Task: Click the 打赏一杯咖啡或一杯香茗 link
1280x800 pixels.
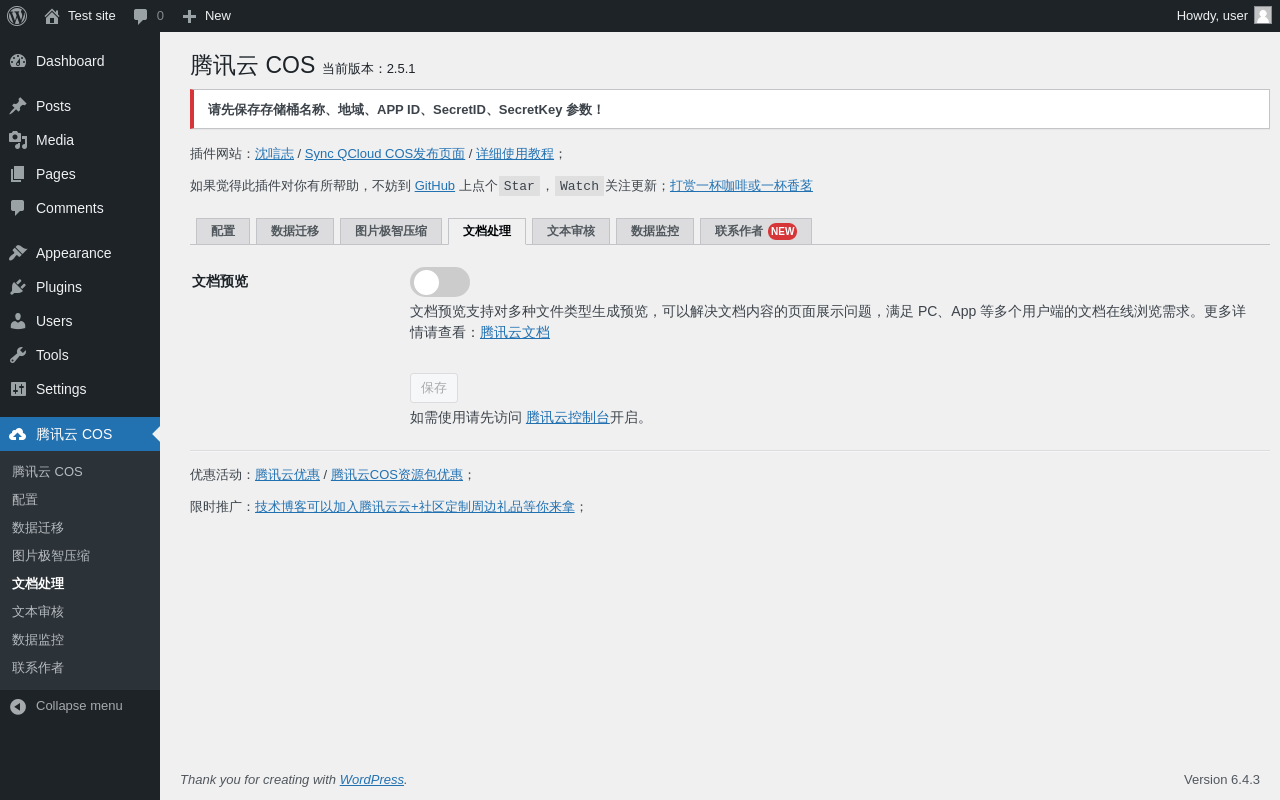Action: tap(741, 186)
